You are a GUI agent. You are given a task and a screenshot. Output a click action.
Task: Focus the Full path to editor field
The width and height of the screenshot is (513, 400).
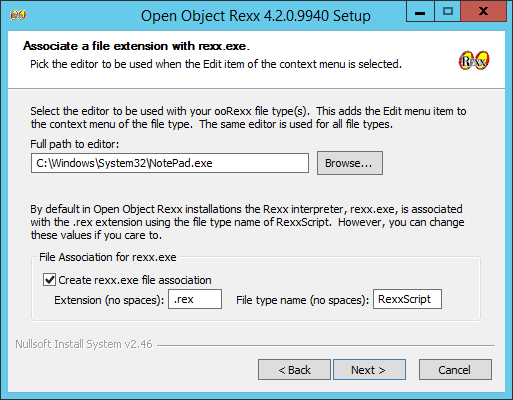[x=170, y=163]
